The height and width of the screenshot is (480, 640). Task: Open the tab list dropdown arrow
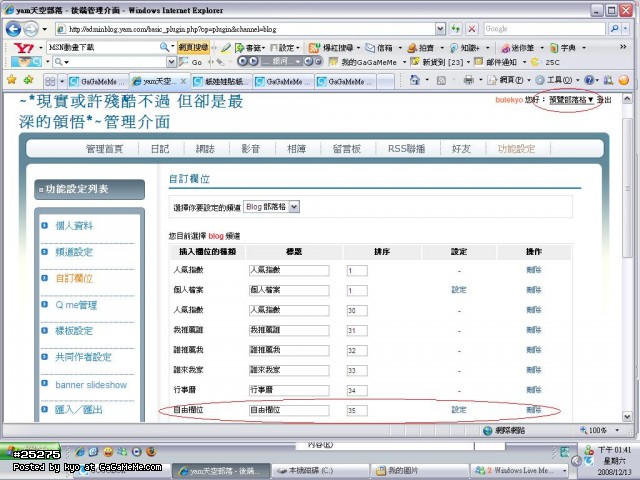(62, 82)
